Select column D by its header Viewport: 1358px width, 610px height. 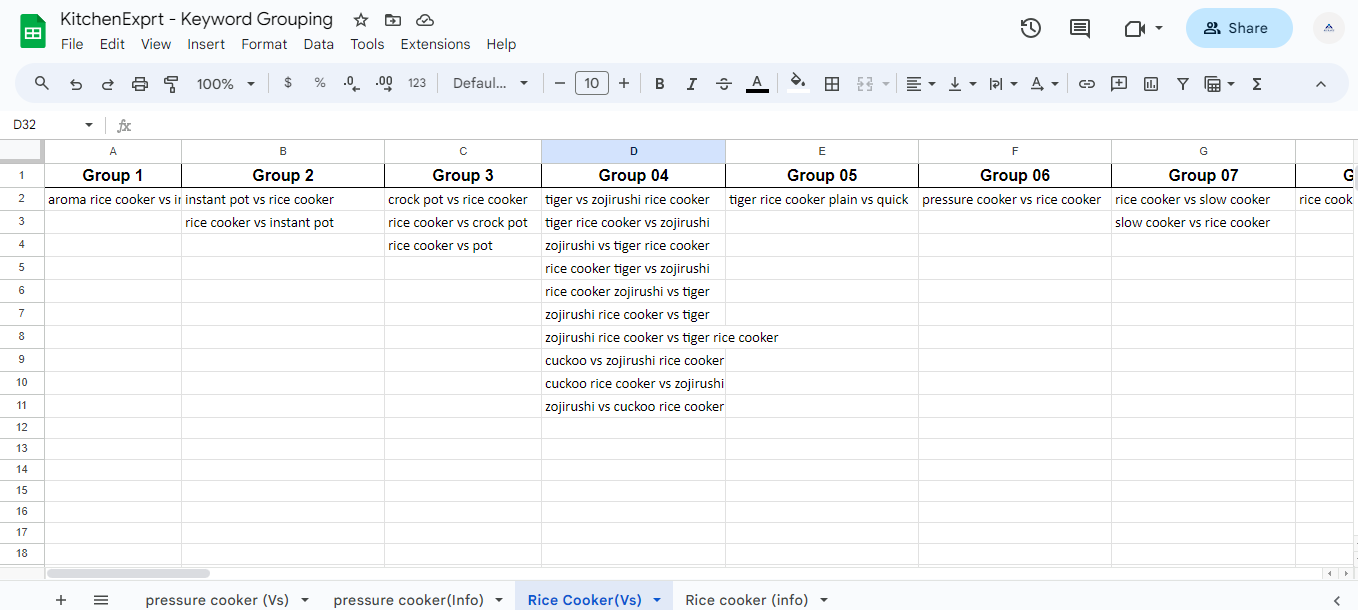(x=633, y=151)
